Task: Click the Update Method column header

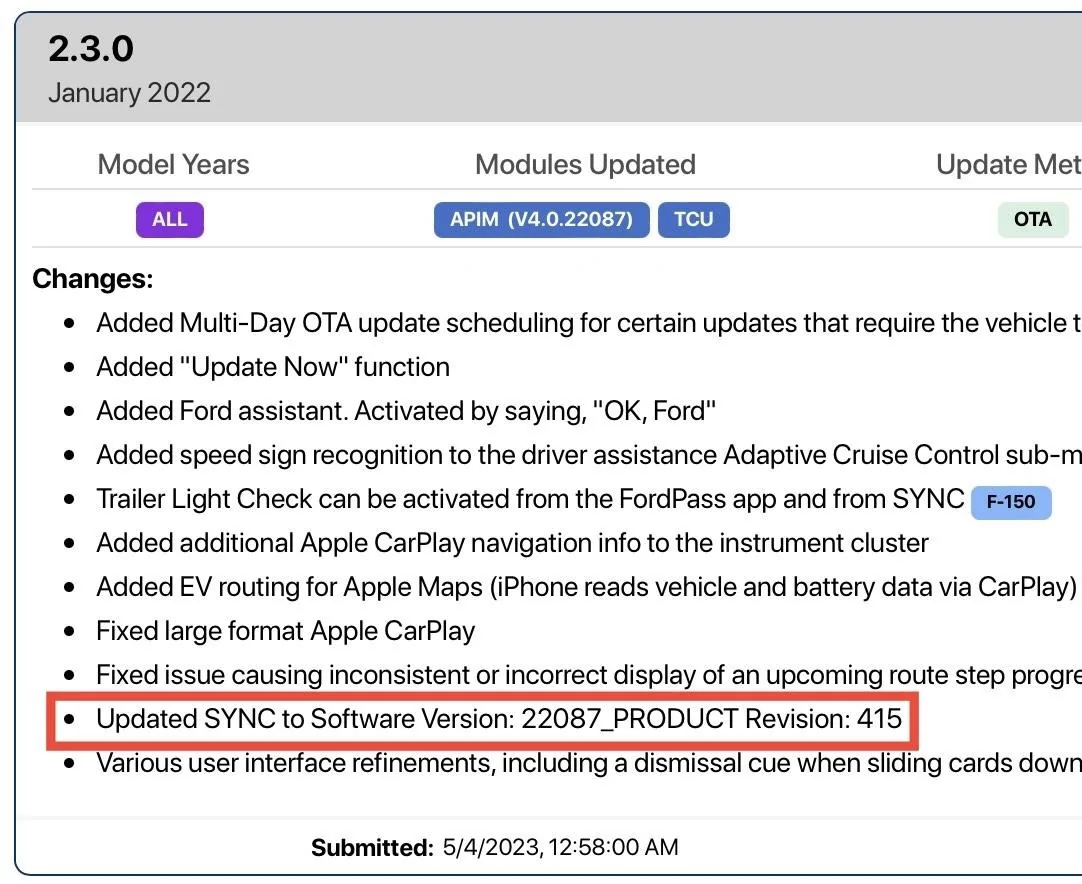Action: 1008,165
